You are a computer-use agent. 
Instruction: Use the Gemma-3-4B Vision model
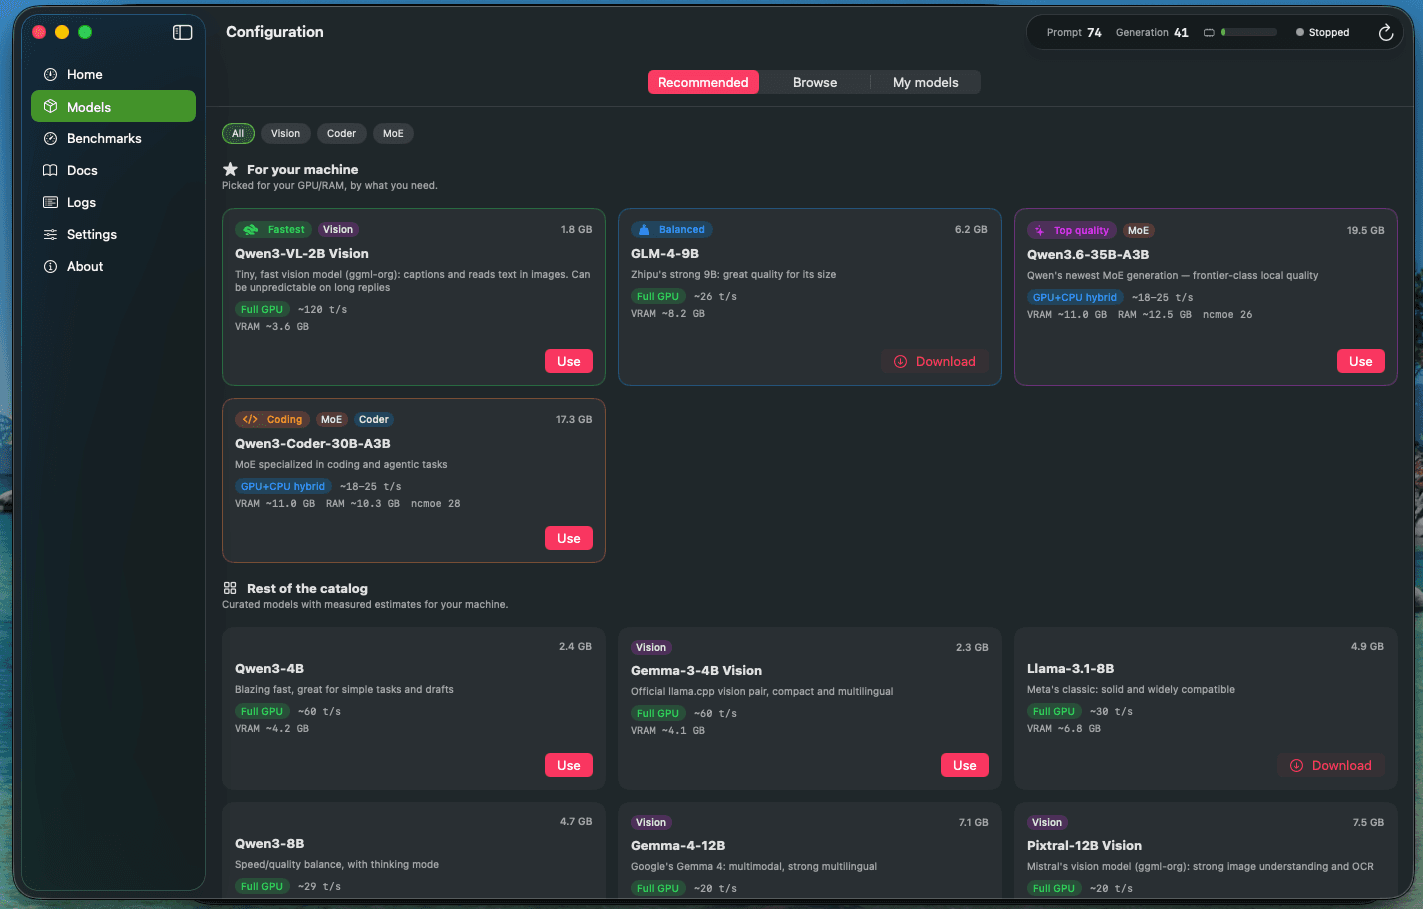(x=965, y=765)
